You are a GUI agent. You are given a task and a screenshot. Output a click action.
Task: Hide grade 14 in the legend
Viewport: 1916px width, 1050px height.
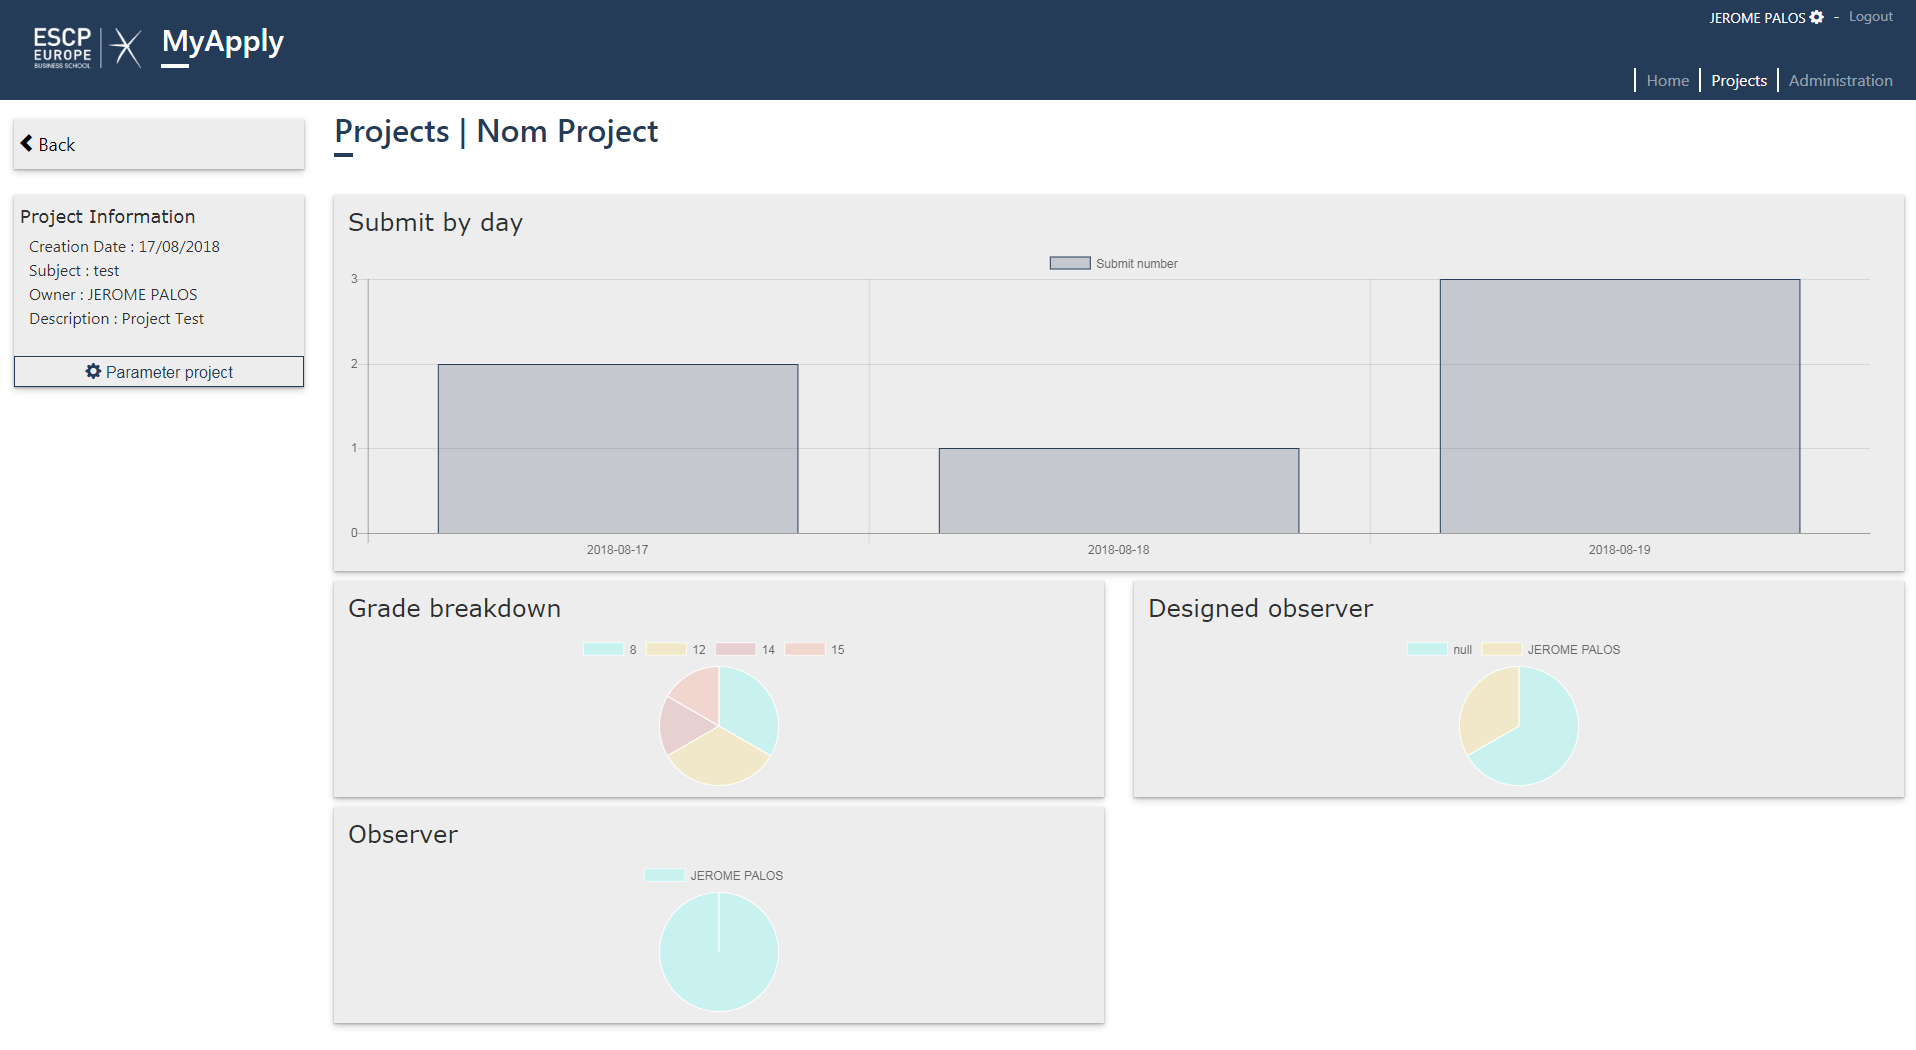[x=745, y=650]
